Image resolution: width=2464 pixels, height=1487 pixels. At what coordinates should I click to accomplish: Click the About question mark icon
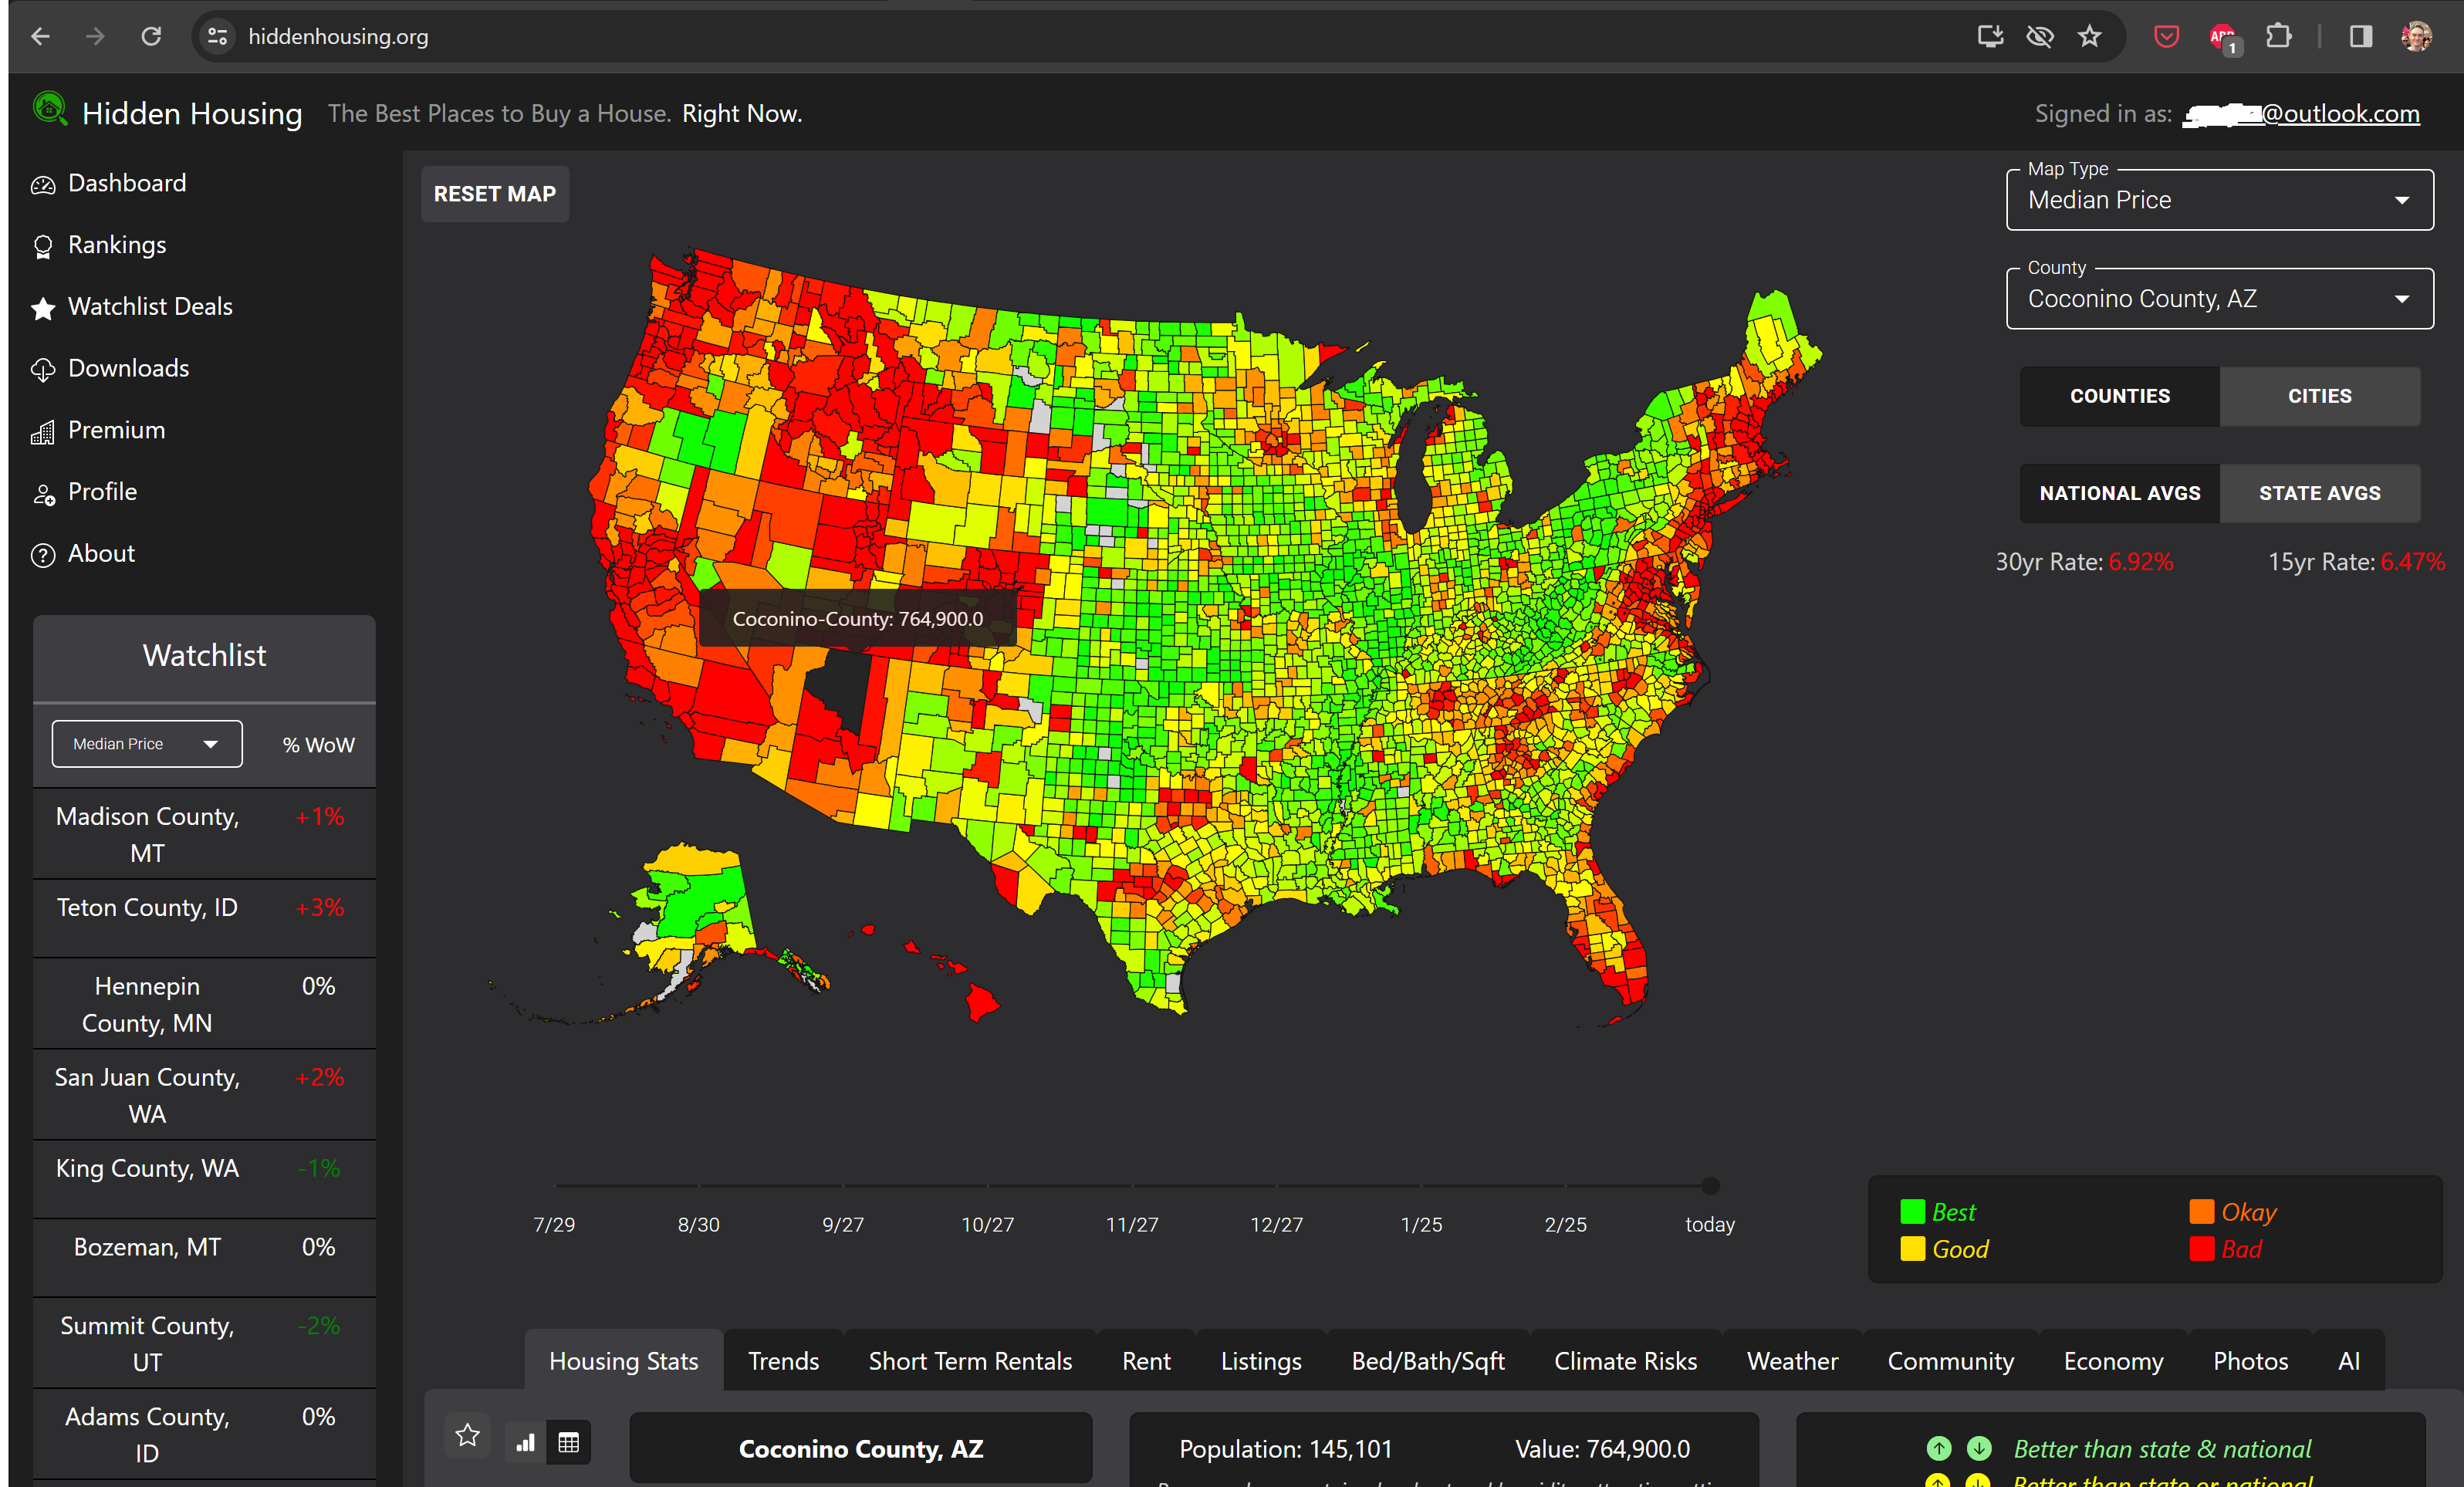pyautogui.click(x=43, y=555)
